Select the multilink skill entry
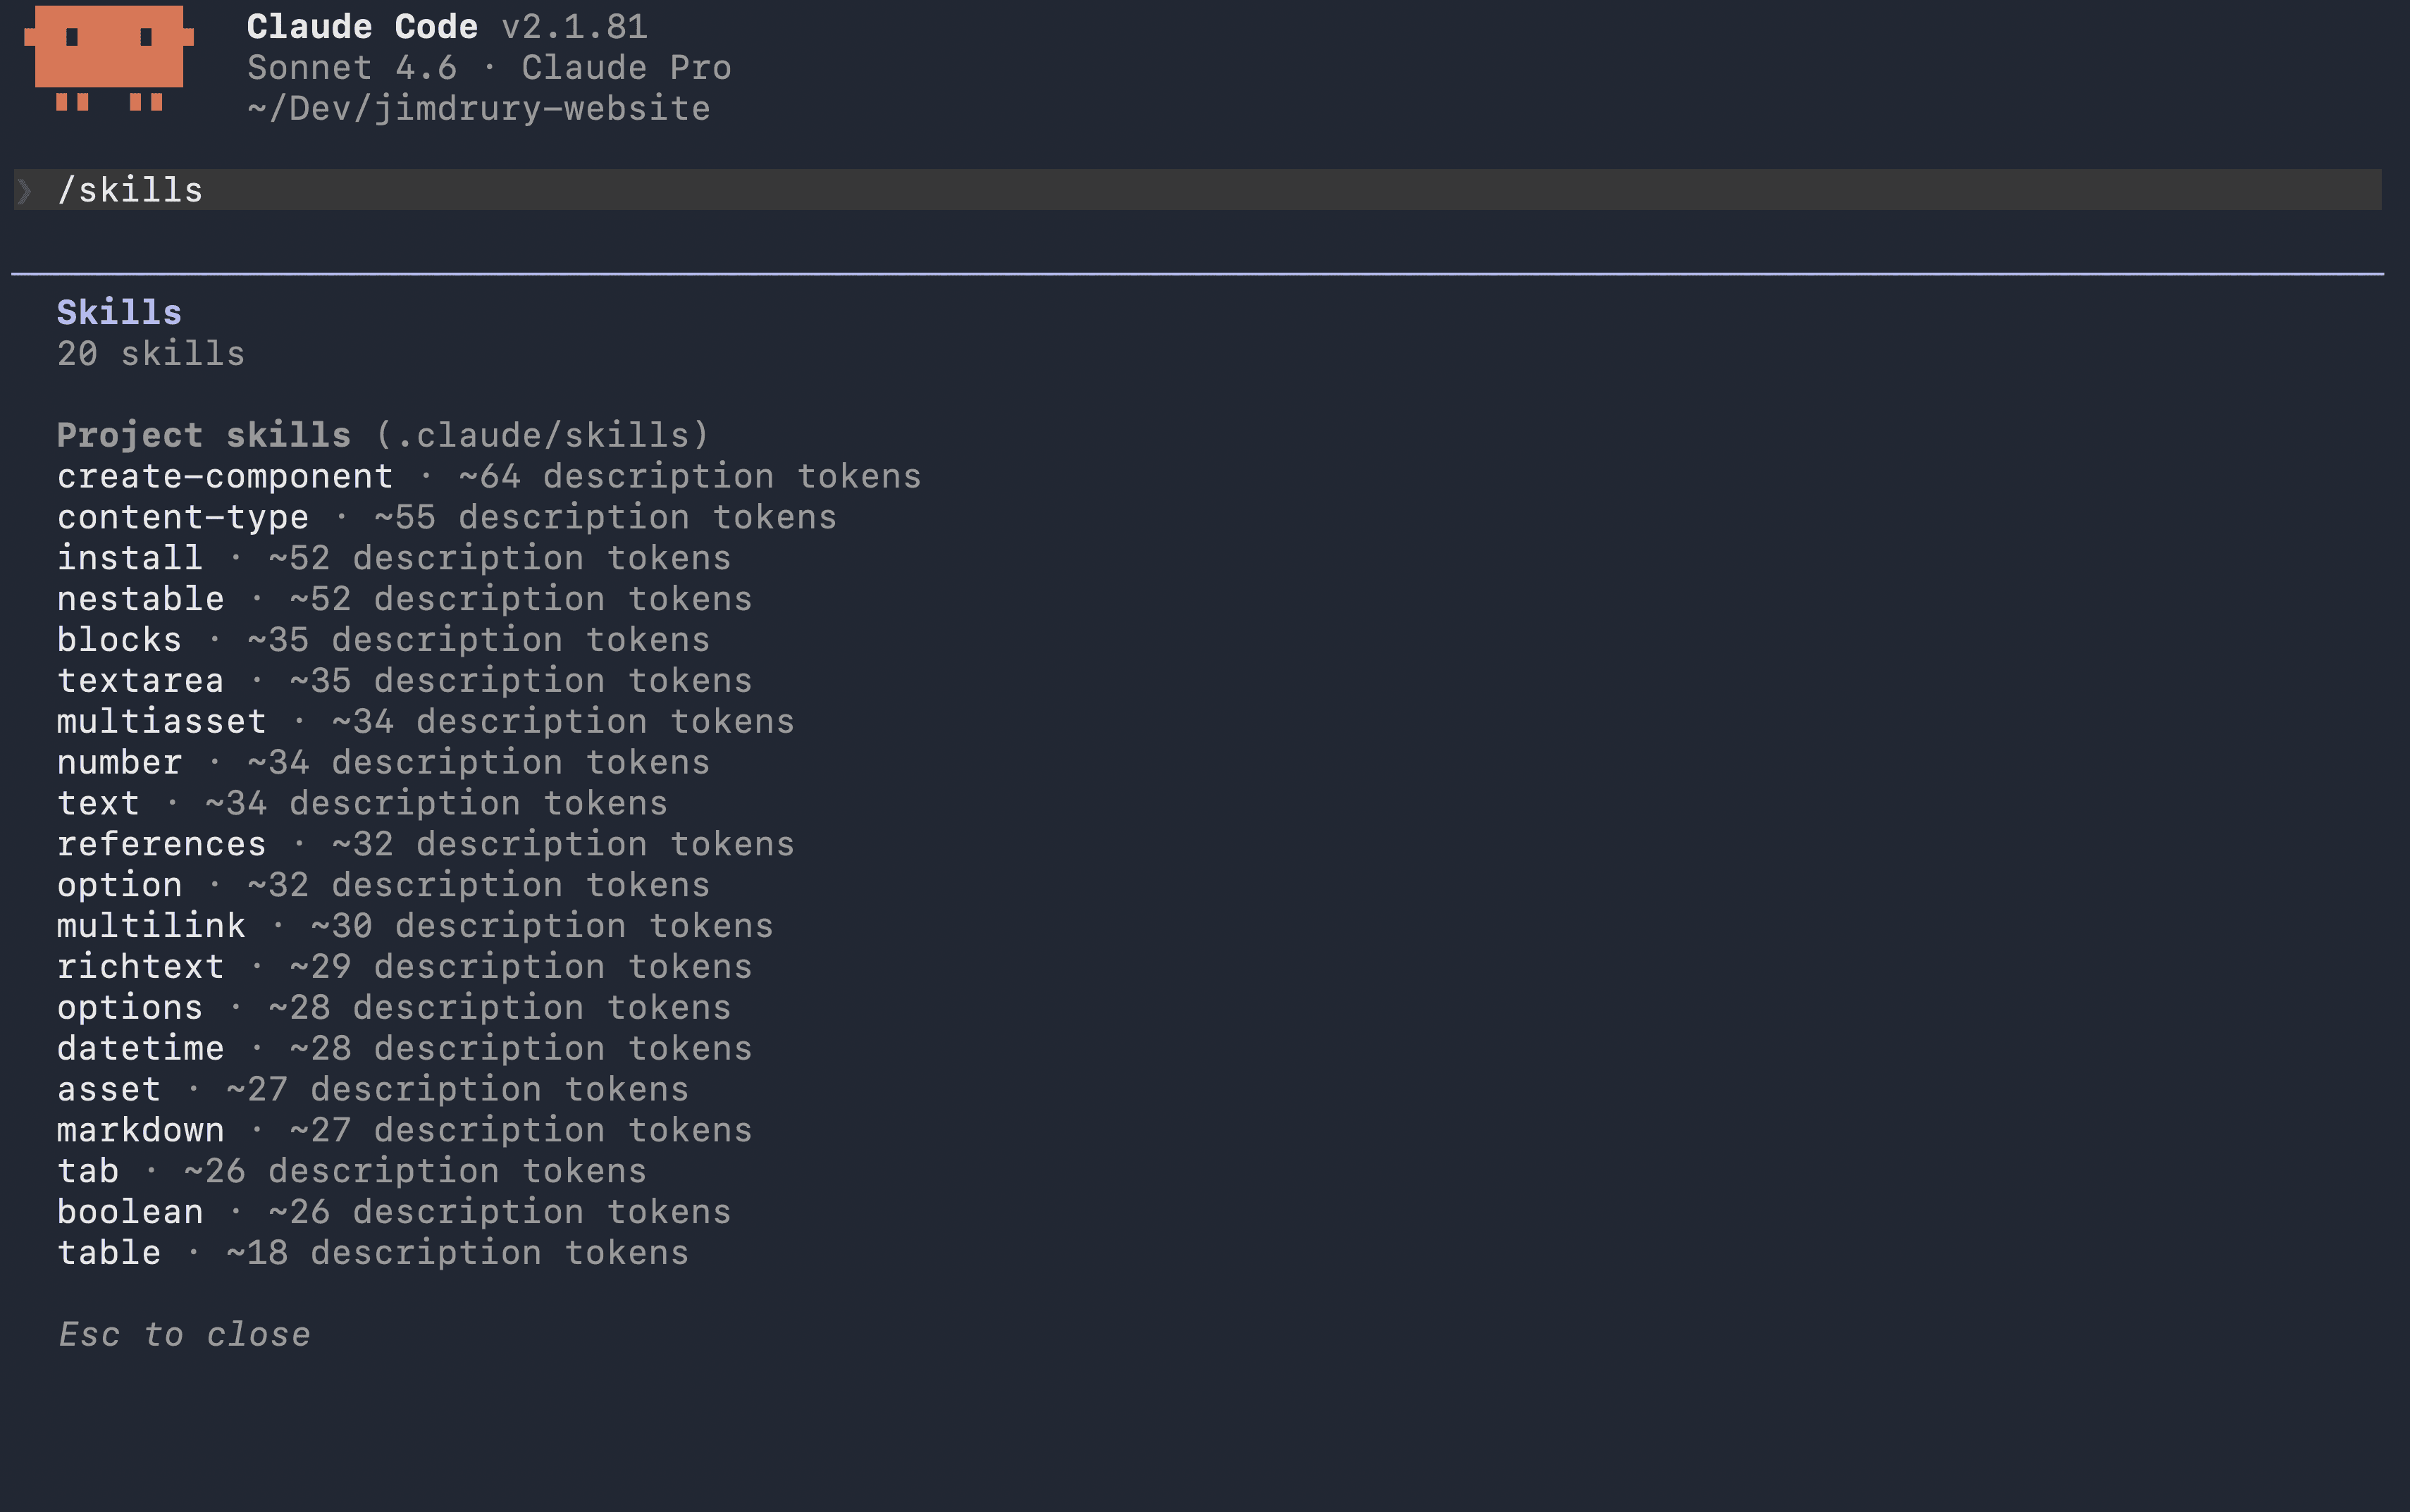2410x1512 pixels. pos(150,925)
